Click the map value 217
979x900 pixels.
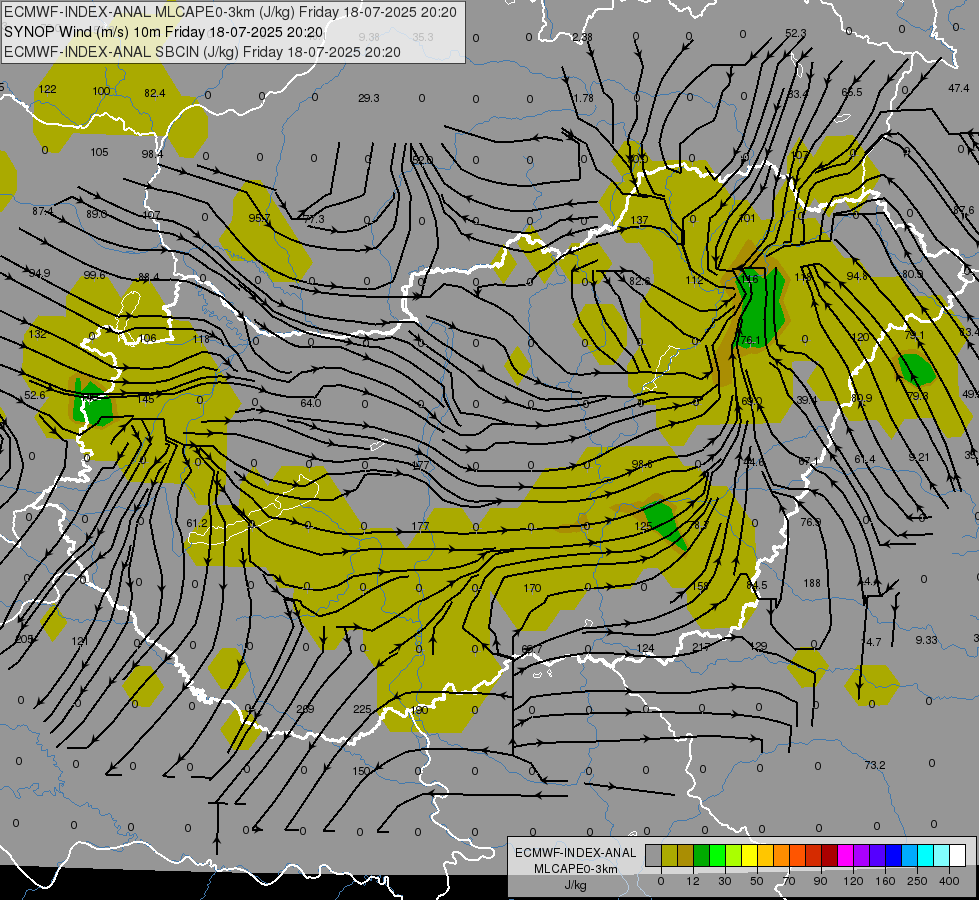(x=701, y=647)
